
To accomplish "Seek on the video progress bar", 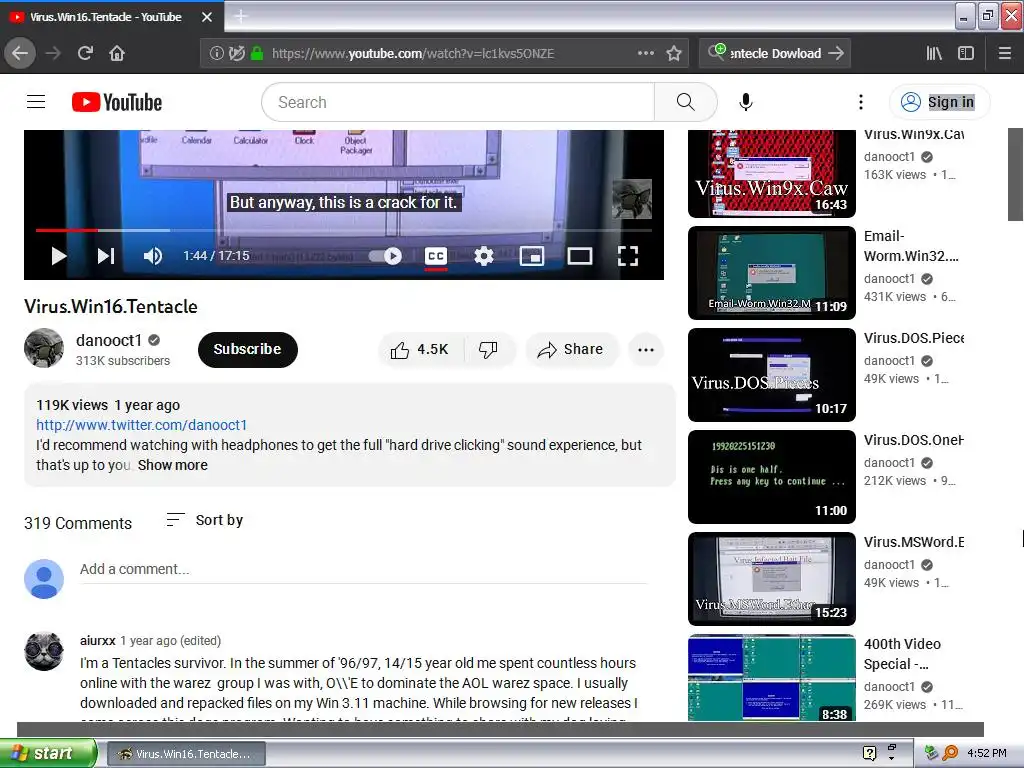I will click(x=344, y=230).
